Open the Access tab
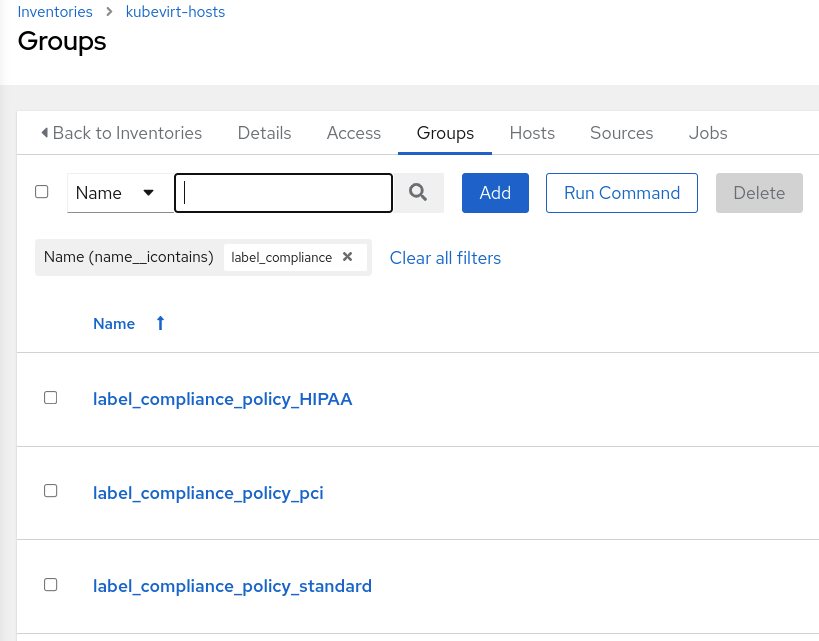The height and width of the screenshot is (641, 819). point(354,133)
